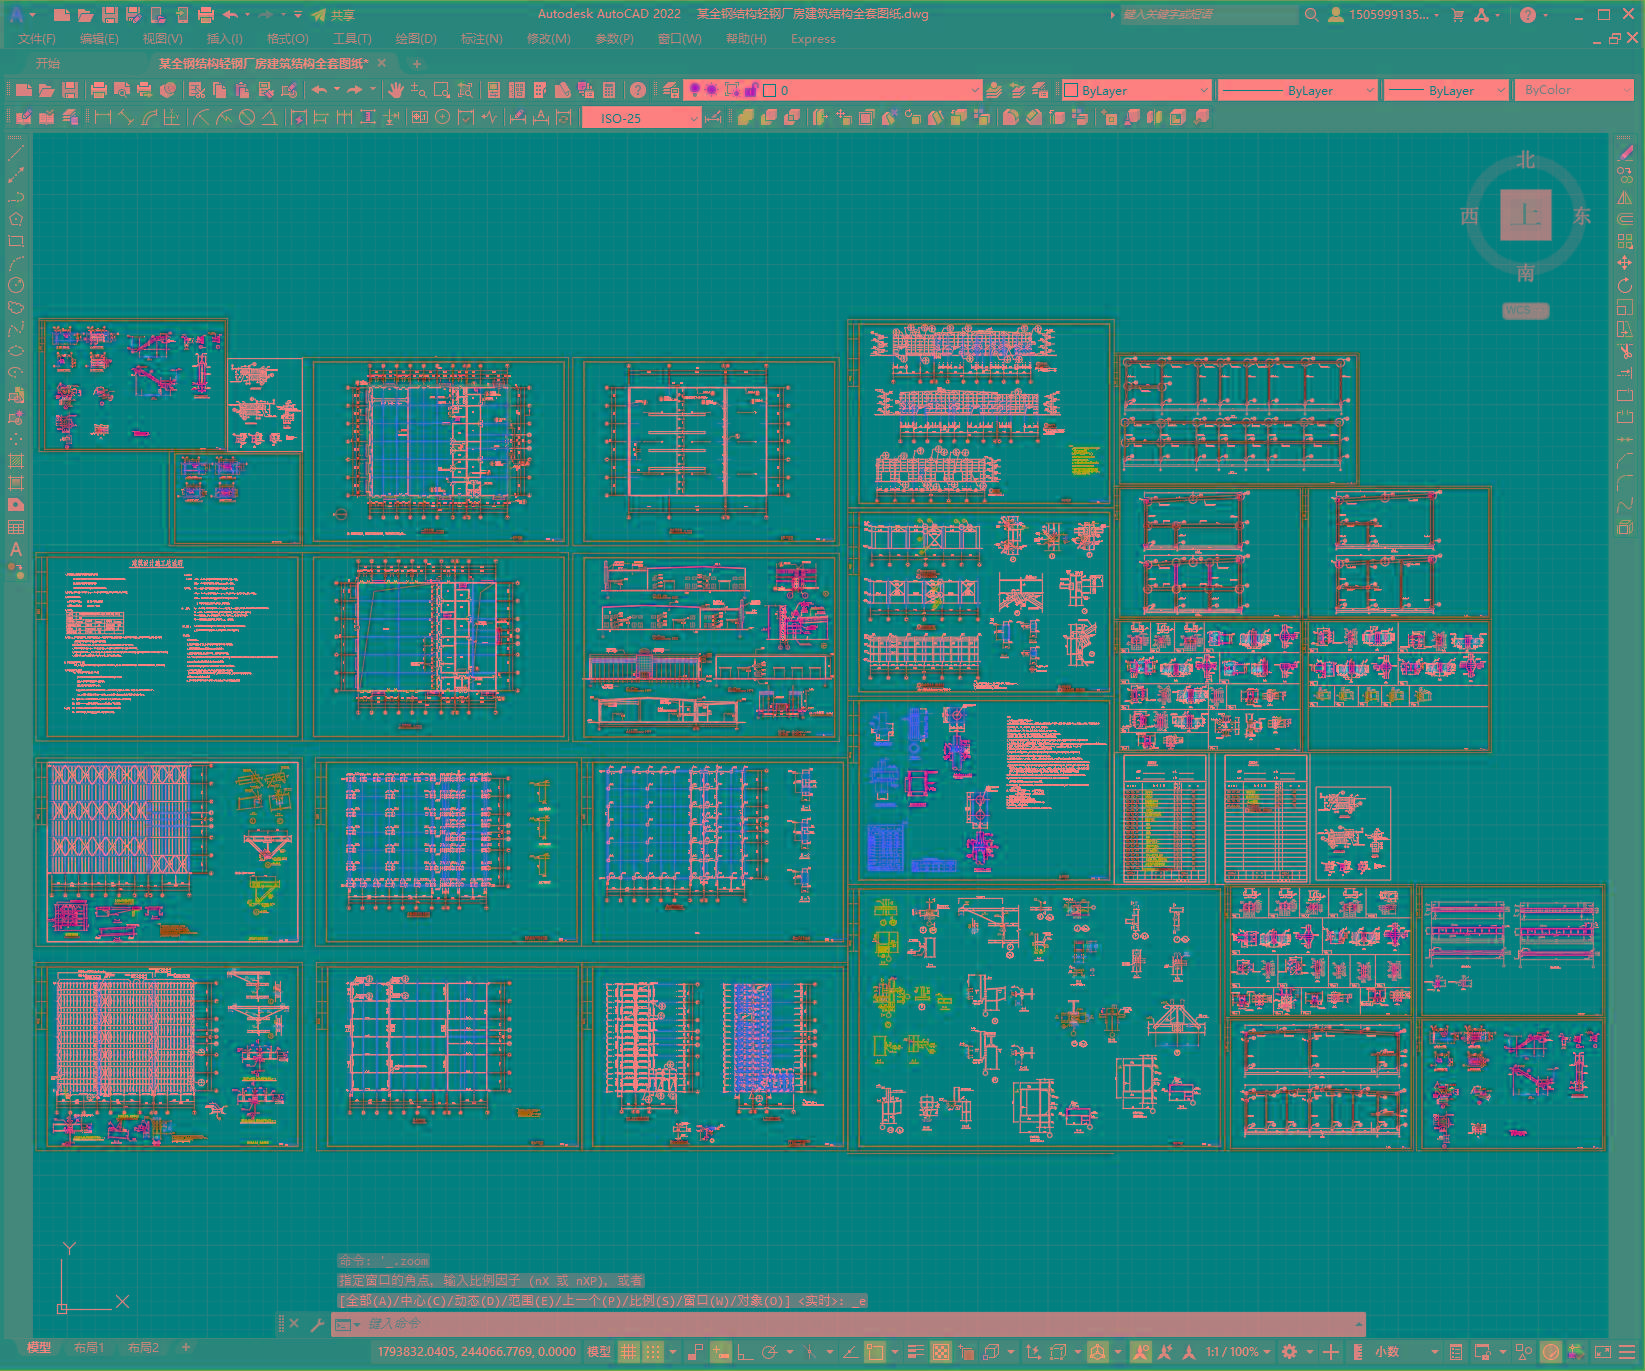The image size is (1645, 1371).
Task: Select the Linear dimension tool
Action: pos(103,118)
